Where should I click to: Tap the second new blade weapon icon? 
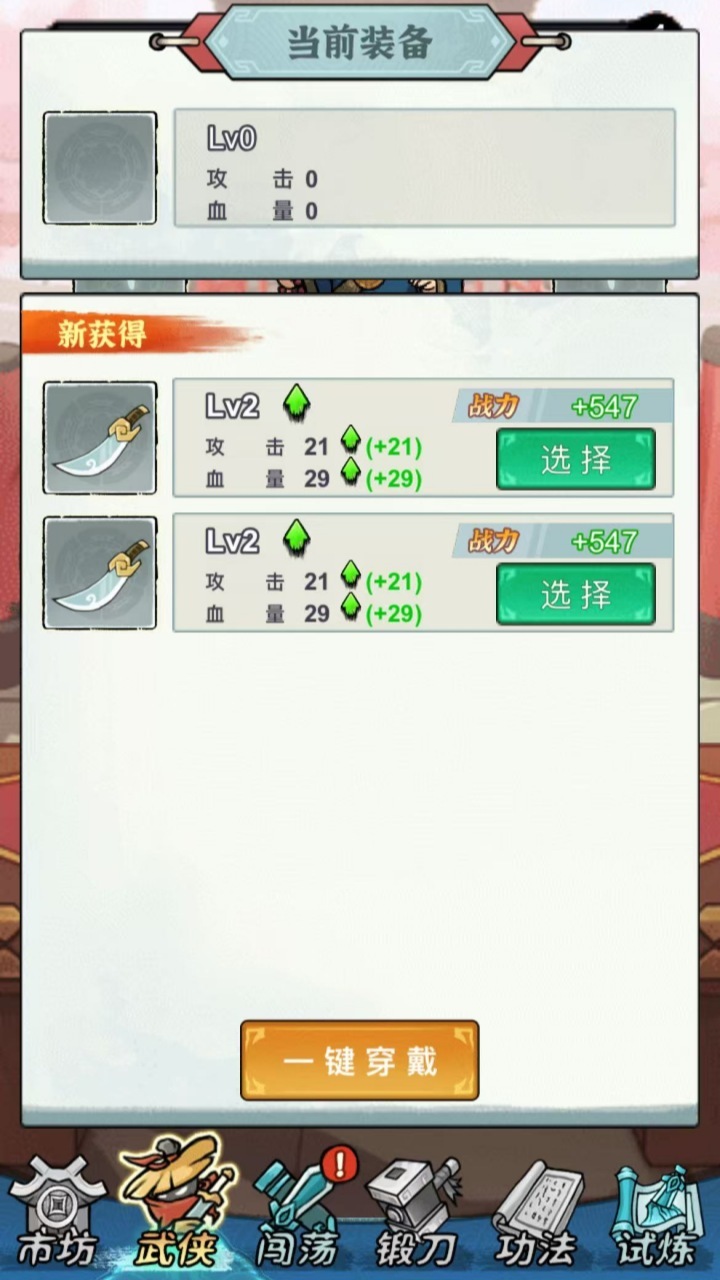[x=100, y=573]
